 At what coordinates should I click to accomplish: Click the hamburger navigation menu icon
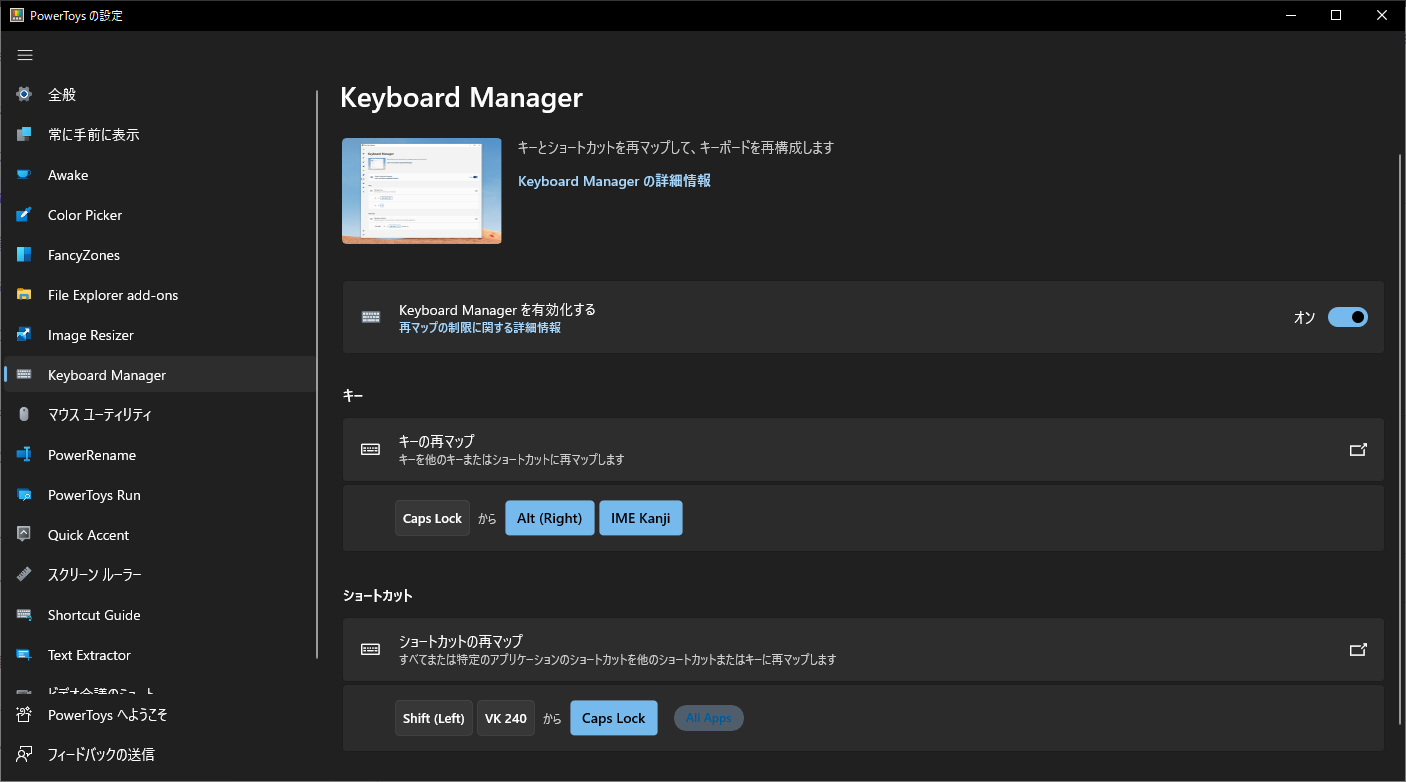25,55
